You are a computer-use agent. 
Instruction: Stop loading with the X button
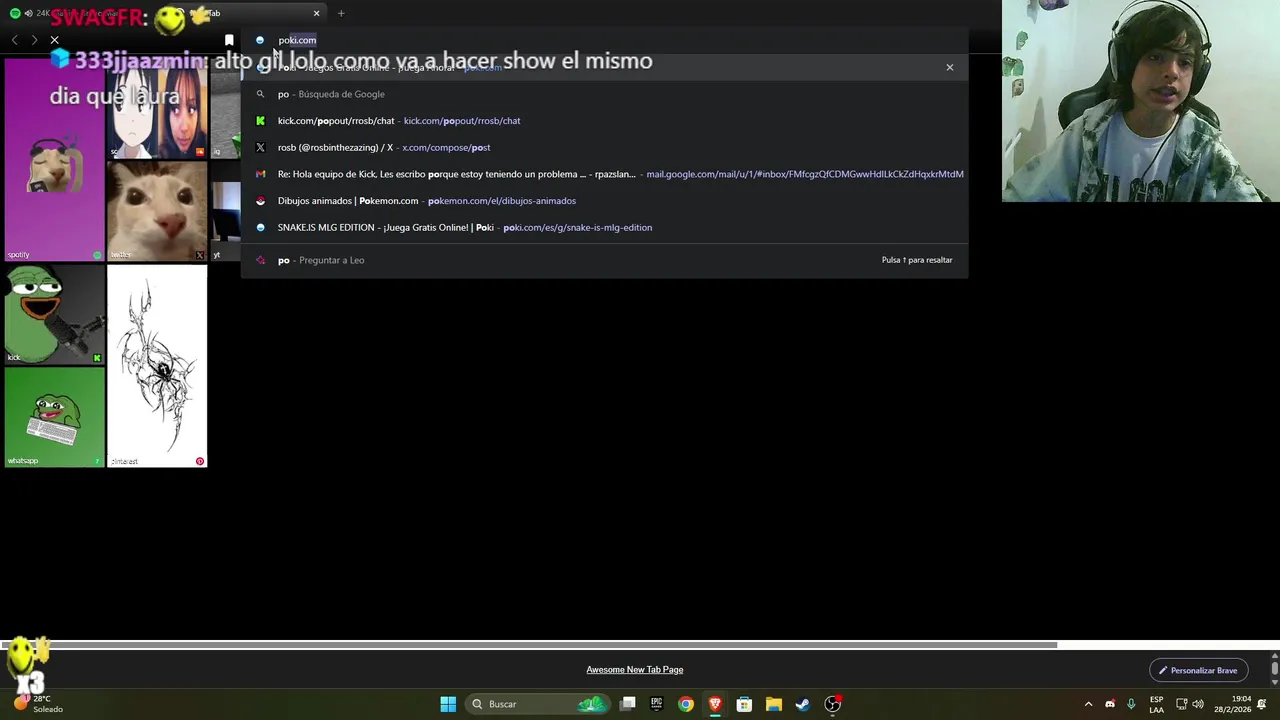coord(54,40)
